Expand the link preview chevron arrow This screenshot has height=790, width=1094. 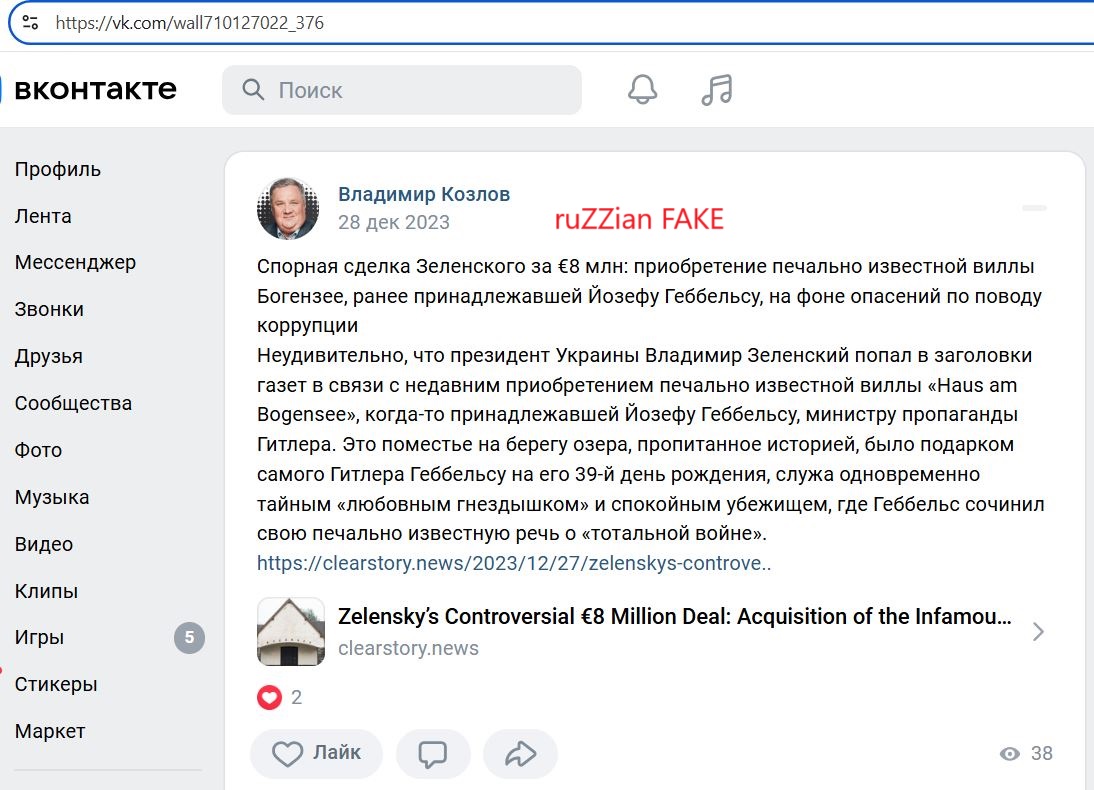click(x=1038, y=632)
